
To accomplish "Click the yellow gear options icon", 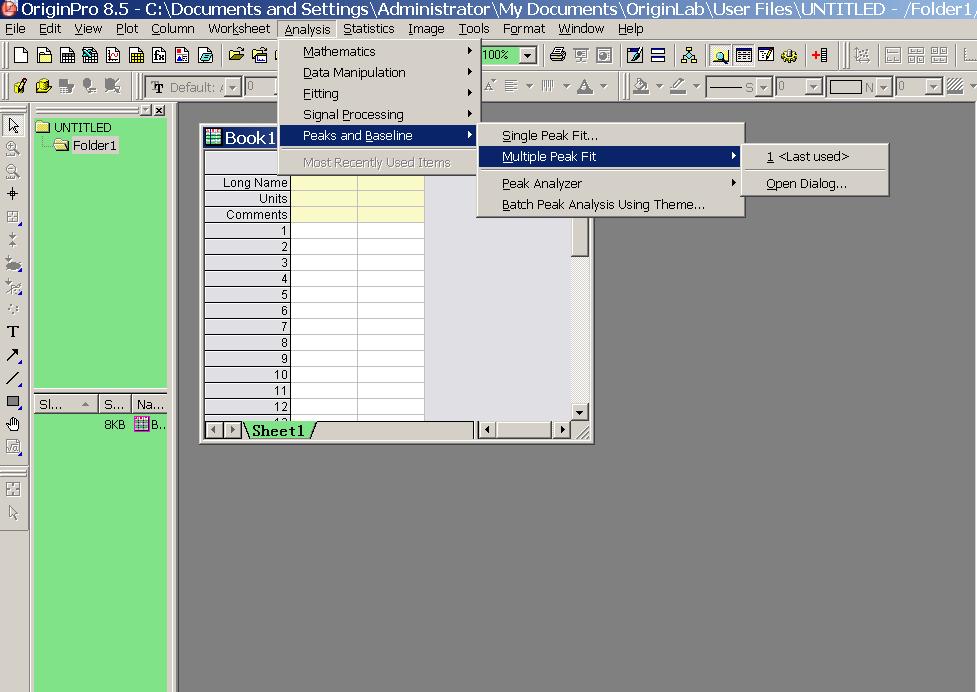I will coord(789,55).
